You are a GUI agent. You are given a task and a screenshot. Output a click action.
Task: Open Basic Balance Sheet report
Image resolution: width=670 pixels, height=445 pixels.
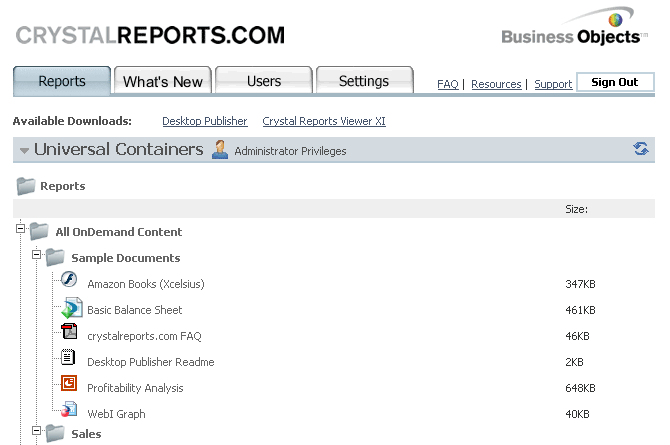tap(135, 310)
